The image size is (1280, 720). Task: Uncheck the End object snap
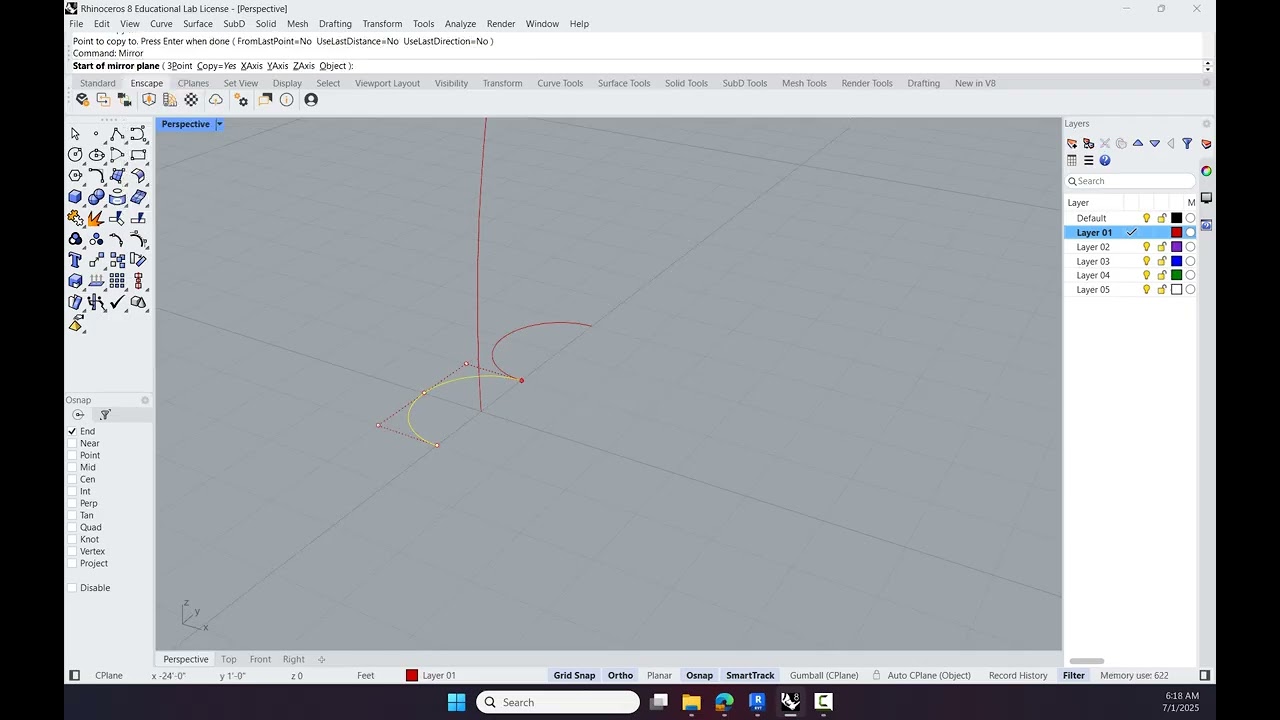point(72,431)
